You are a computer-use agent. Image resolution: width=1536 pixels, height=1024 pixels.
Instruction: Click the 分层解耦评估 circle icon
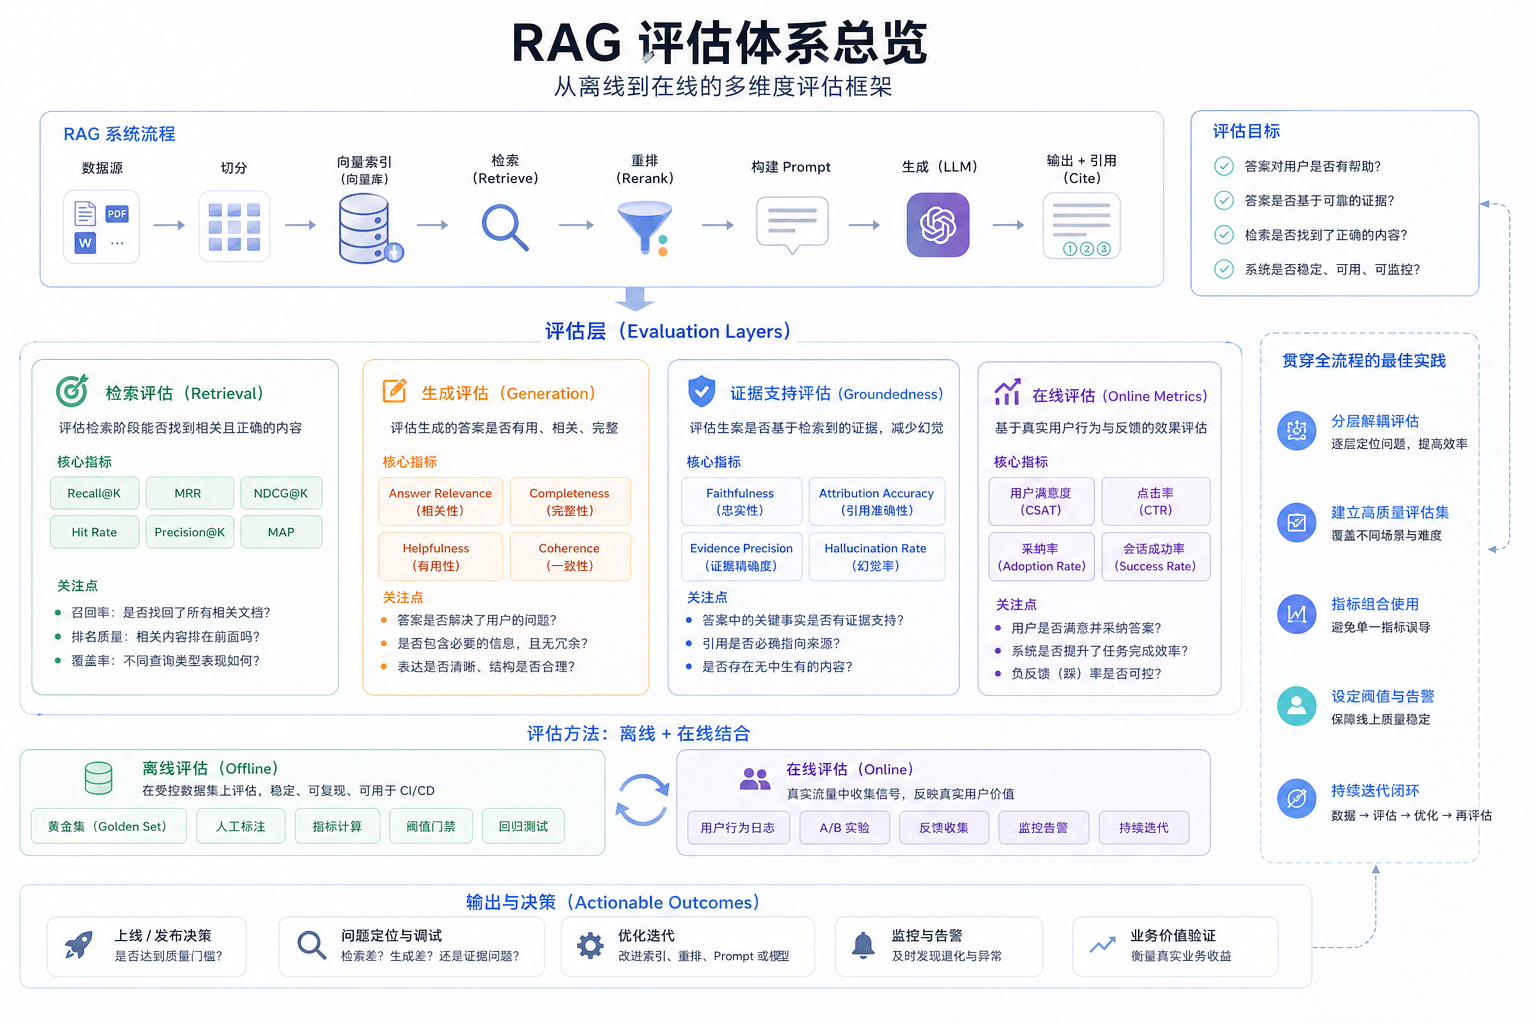pos(1297,431)
